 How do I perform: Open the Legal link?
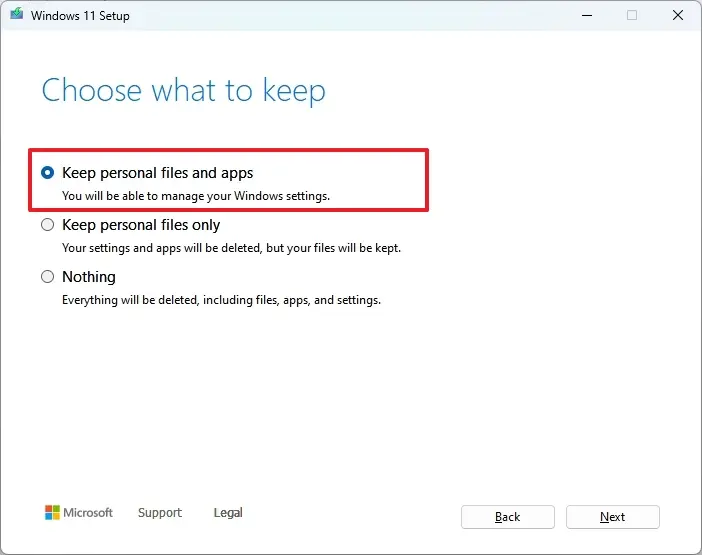(228, 512)
